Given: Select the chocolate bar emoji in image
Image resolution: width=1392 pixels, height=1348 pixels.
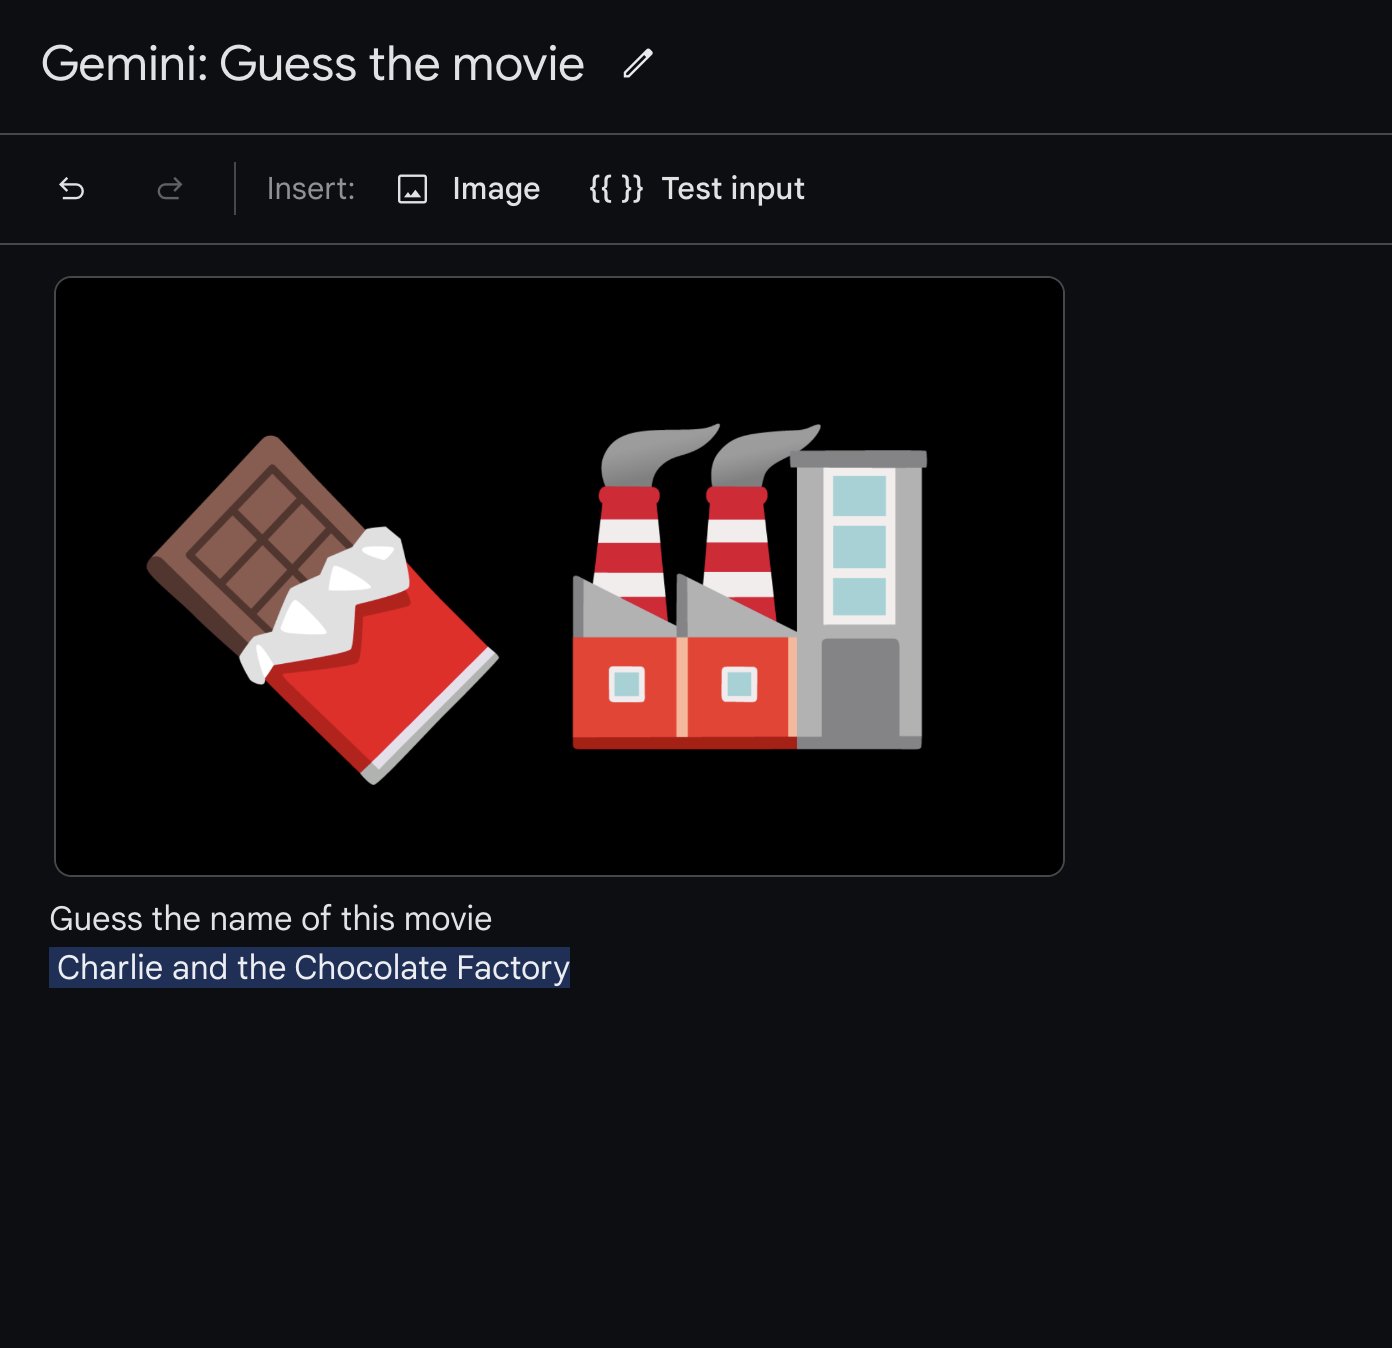Looking at the screenshot, I should click(x=322, y=609).
